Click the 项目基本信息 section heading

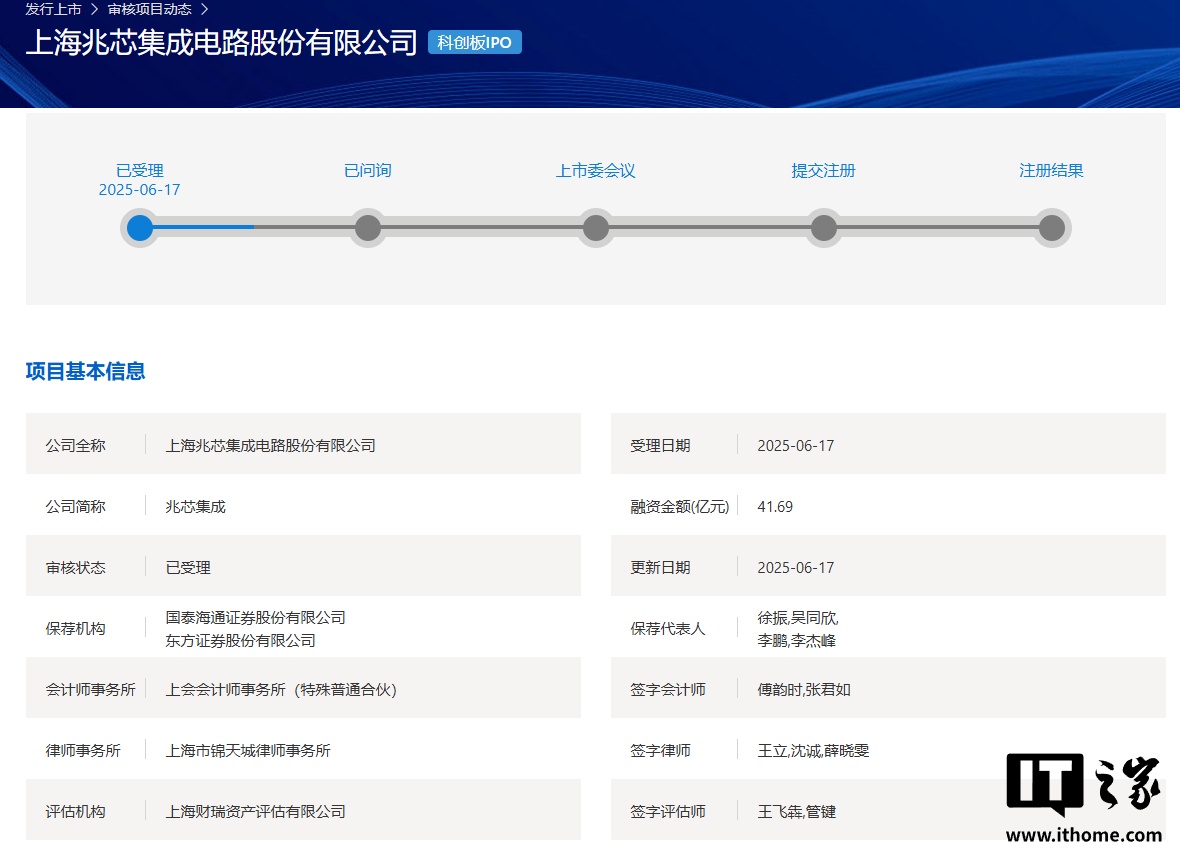tap(86, 371)
